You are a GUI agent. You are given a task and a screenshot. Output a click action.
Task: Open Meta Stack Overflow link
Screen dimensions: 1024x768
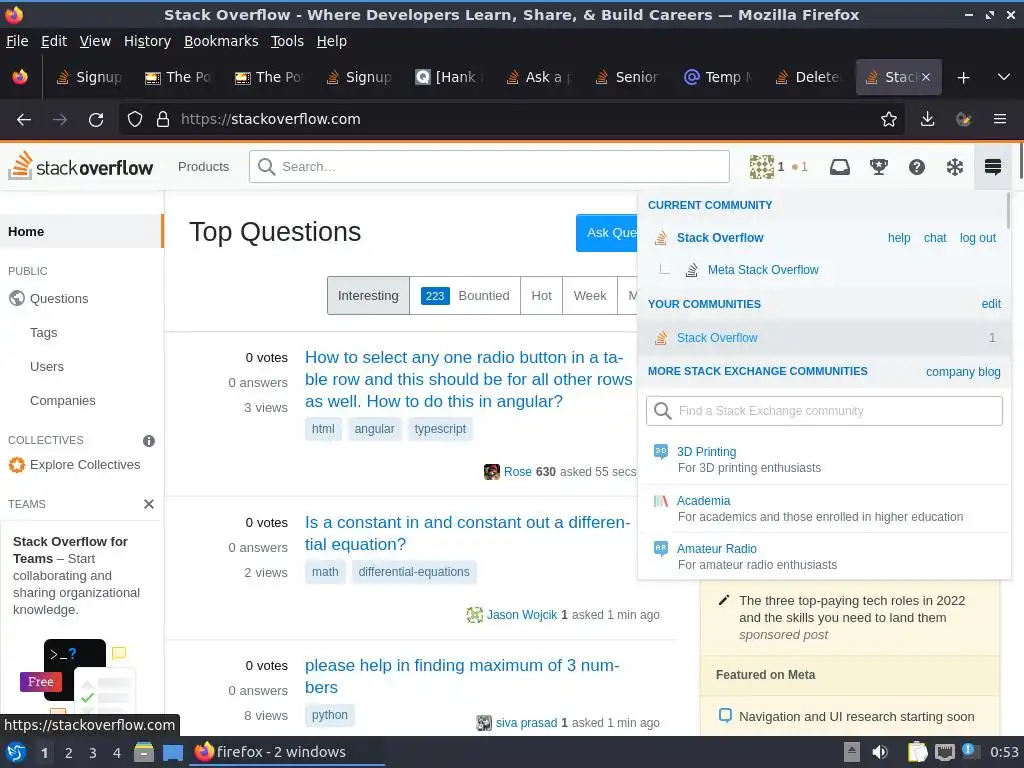coord(763,270)
